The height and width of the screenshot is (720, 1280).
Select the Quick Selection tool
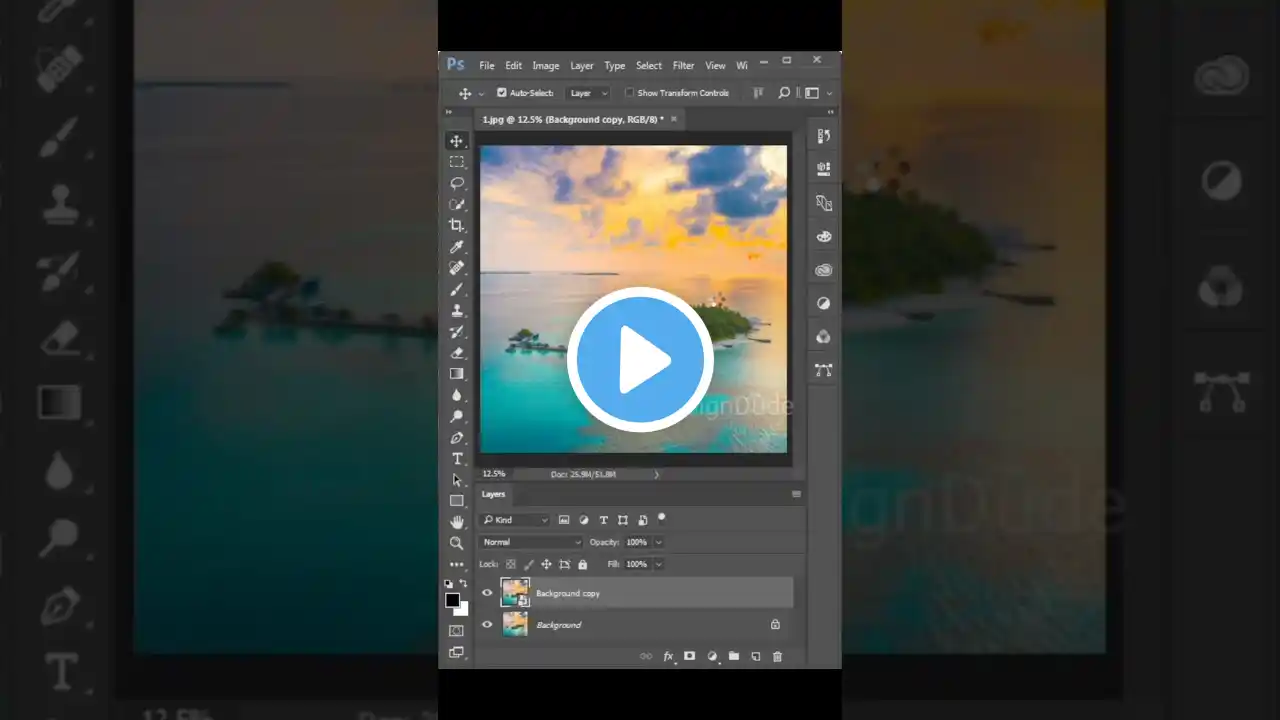tap(457, 204)
